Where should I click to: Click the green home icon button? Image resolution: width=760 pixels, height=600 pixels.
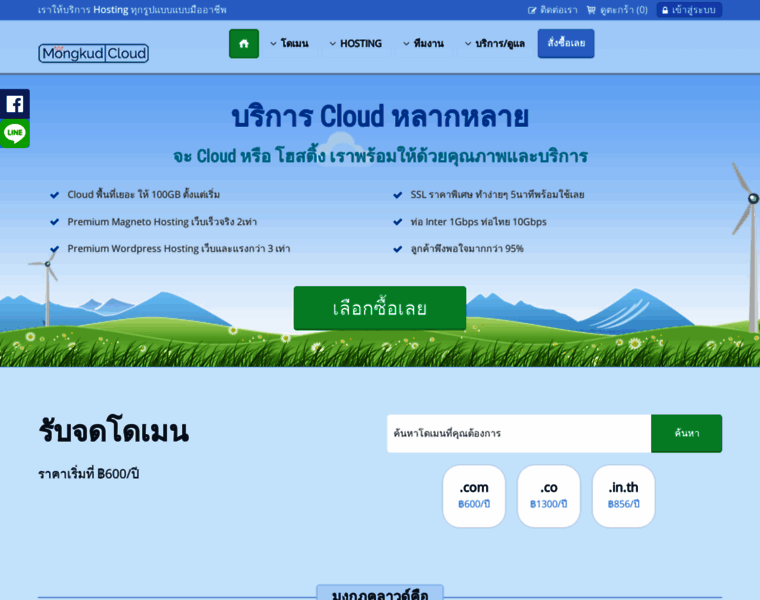244,44
